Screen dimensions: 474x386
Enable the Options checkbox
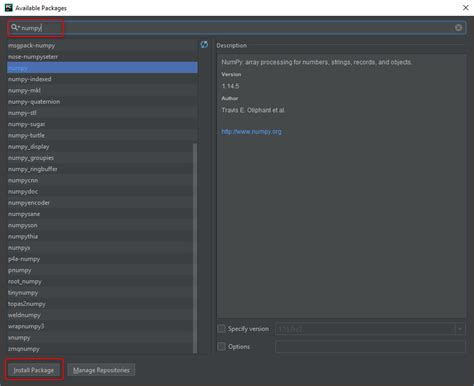click(x=221, y=346)
